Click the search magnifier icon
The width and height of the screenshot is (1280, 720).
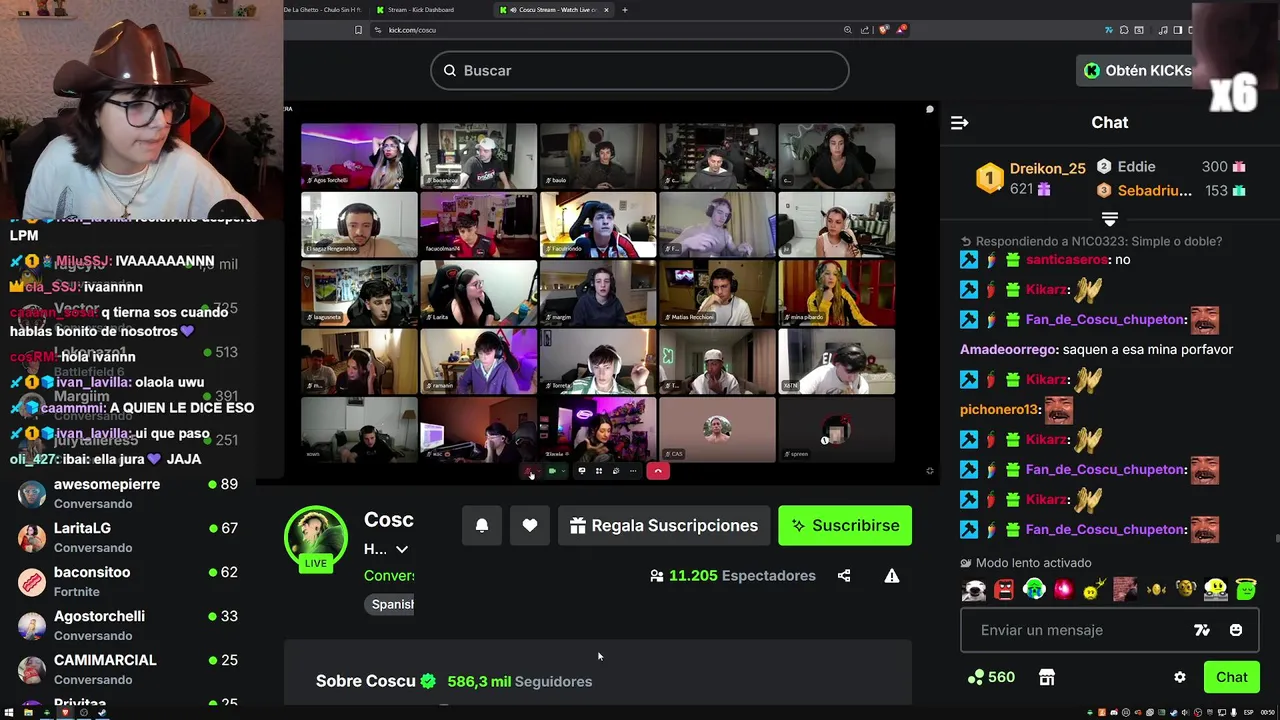tap(449, 70)
